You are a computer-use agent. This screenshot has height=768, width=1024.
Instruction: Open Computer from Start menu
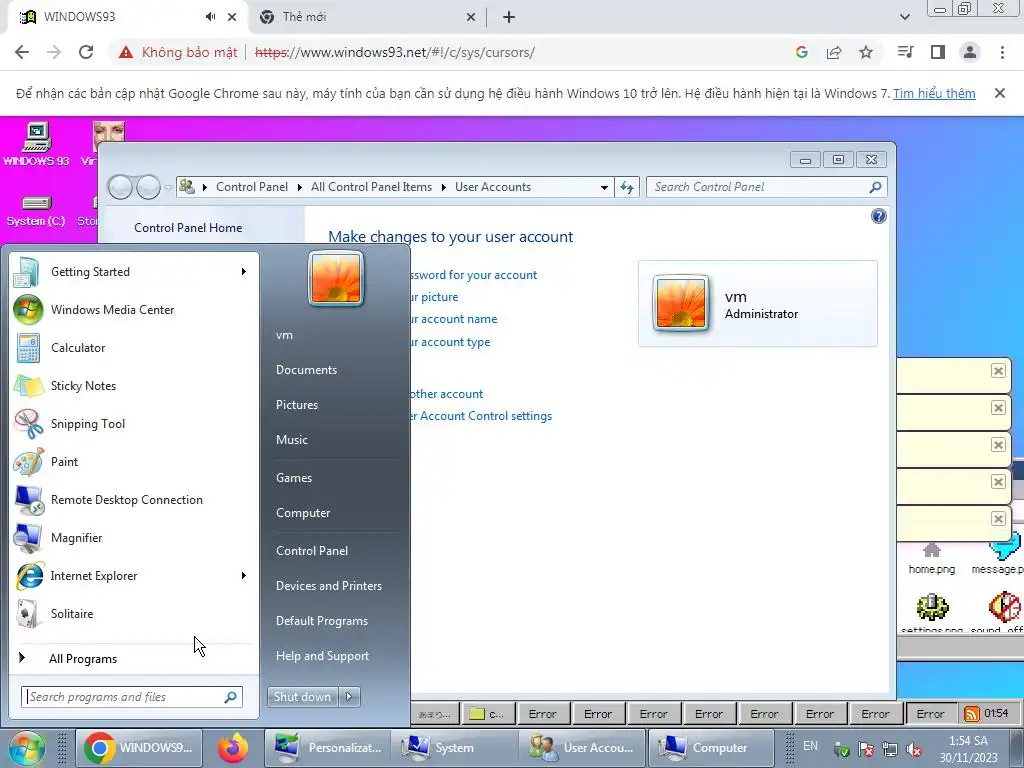(x=303, y=513)
